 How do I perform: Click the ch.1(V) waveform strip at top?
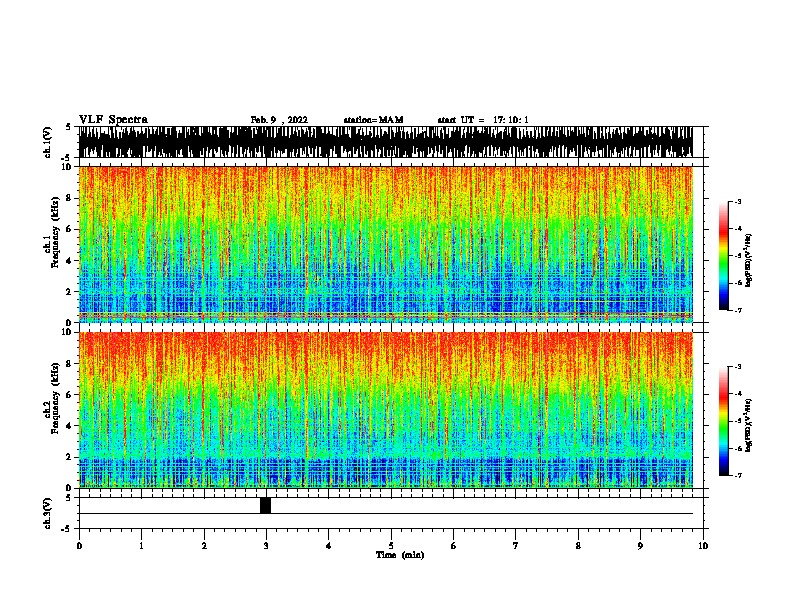(x=386, y=142)
